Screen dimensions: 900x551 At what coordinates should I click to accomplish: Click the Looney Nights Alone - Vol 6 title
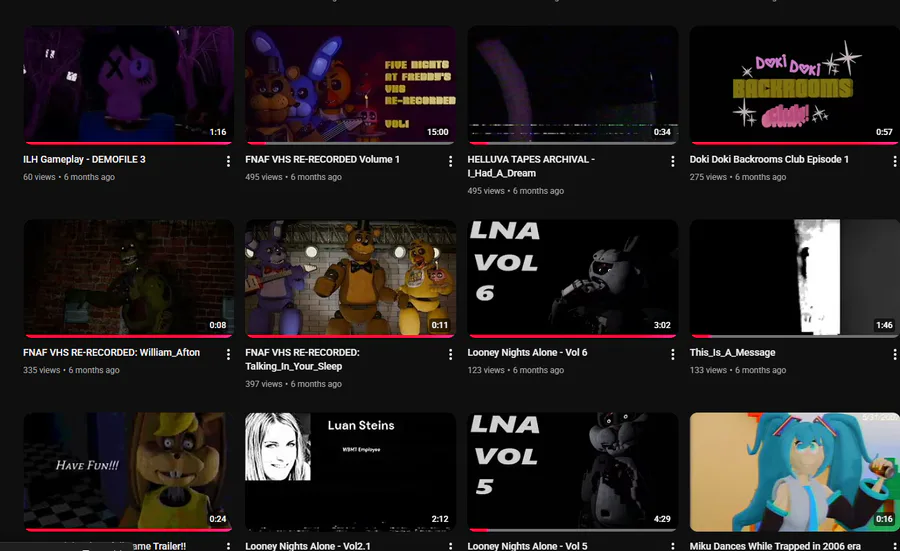(527, 352)
